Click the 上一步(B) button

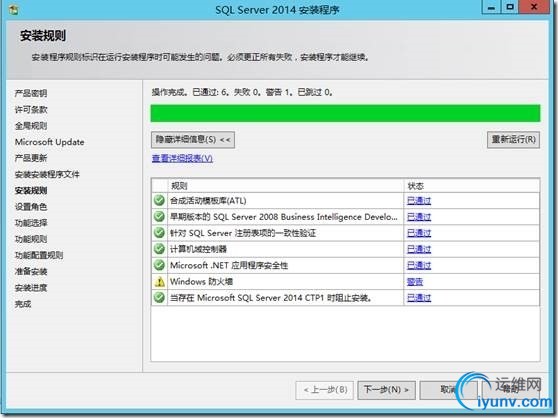pyautogui.click(x=325, y=390)
